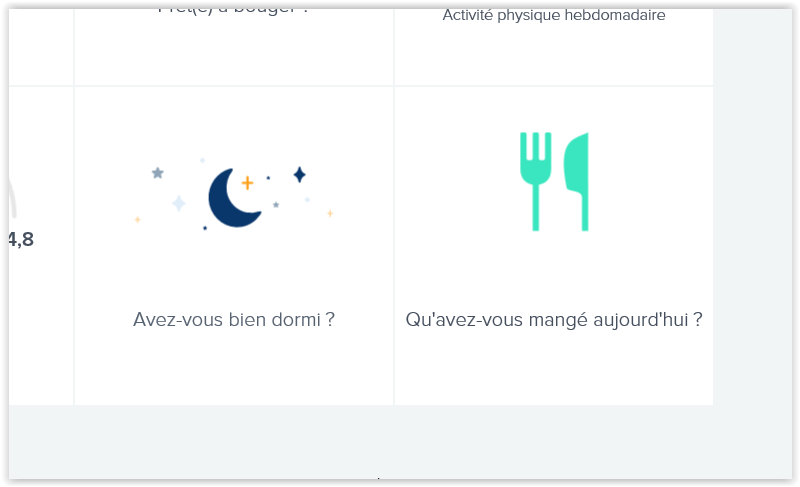800x487 pixels.
Task: Select the weekly physical activity card
Action: 554,46
